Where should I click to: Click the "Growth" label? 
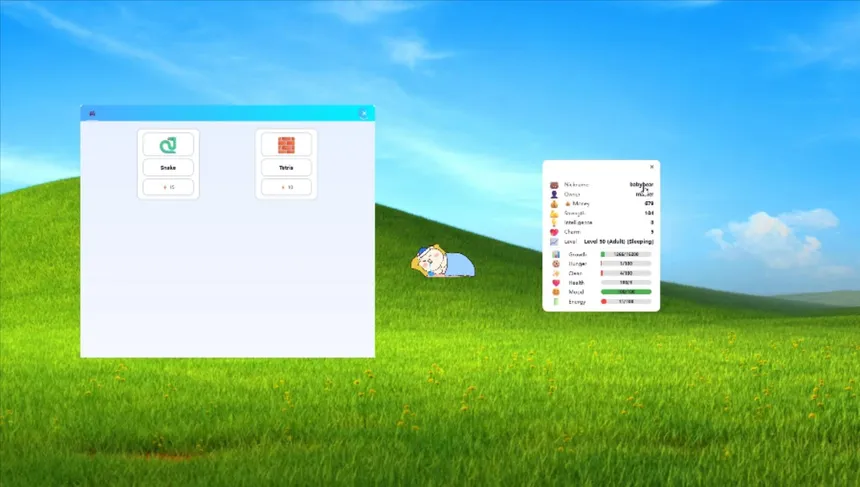578,254
